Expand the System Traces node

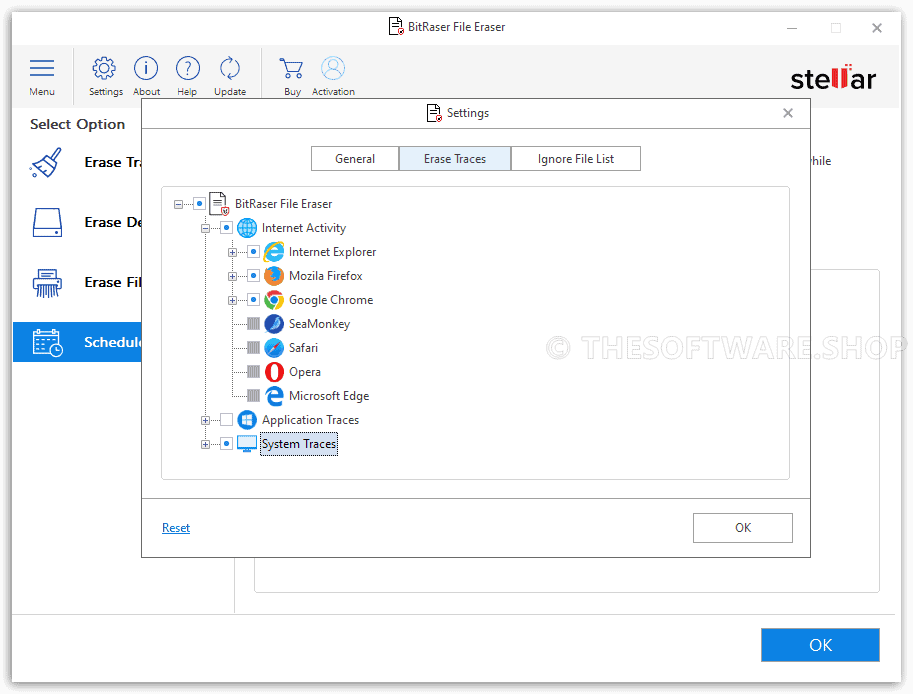[205, 444]
